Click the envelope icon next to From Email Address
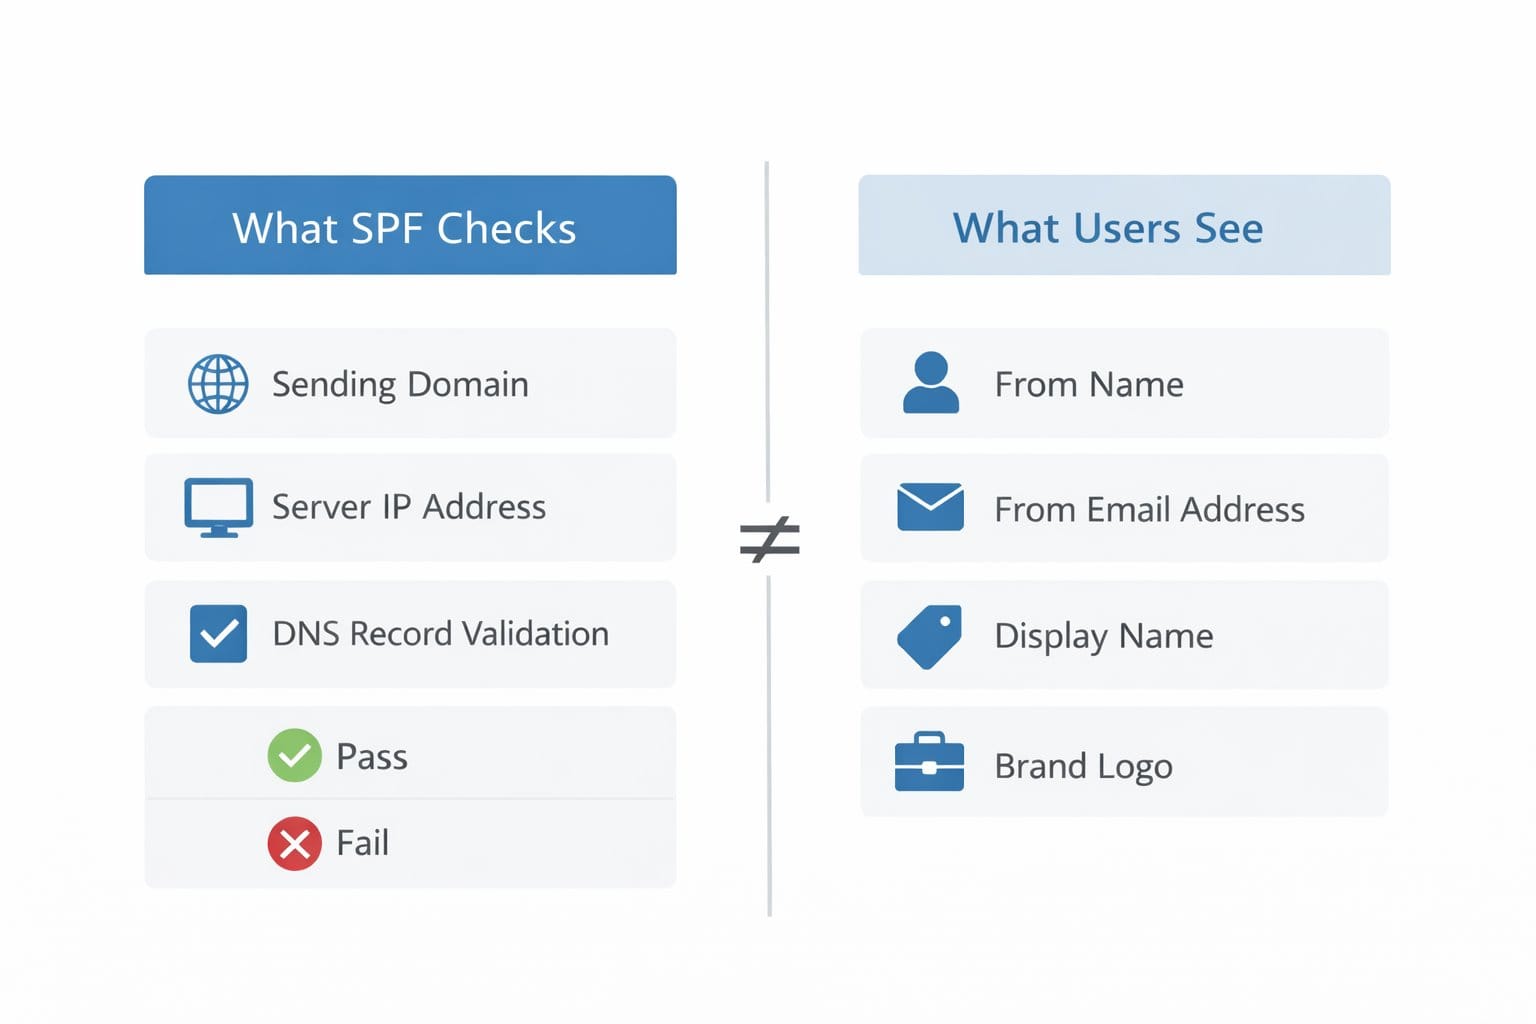 [930, 508]
